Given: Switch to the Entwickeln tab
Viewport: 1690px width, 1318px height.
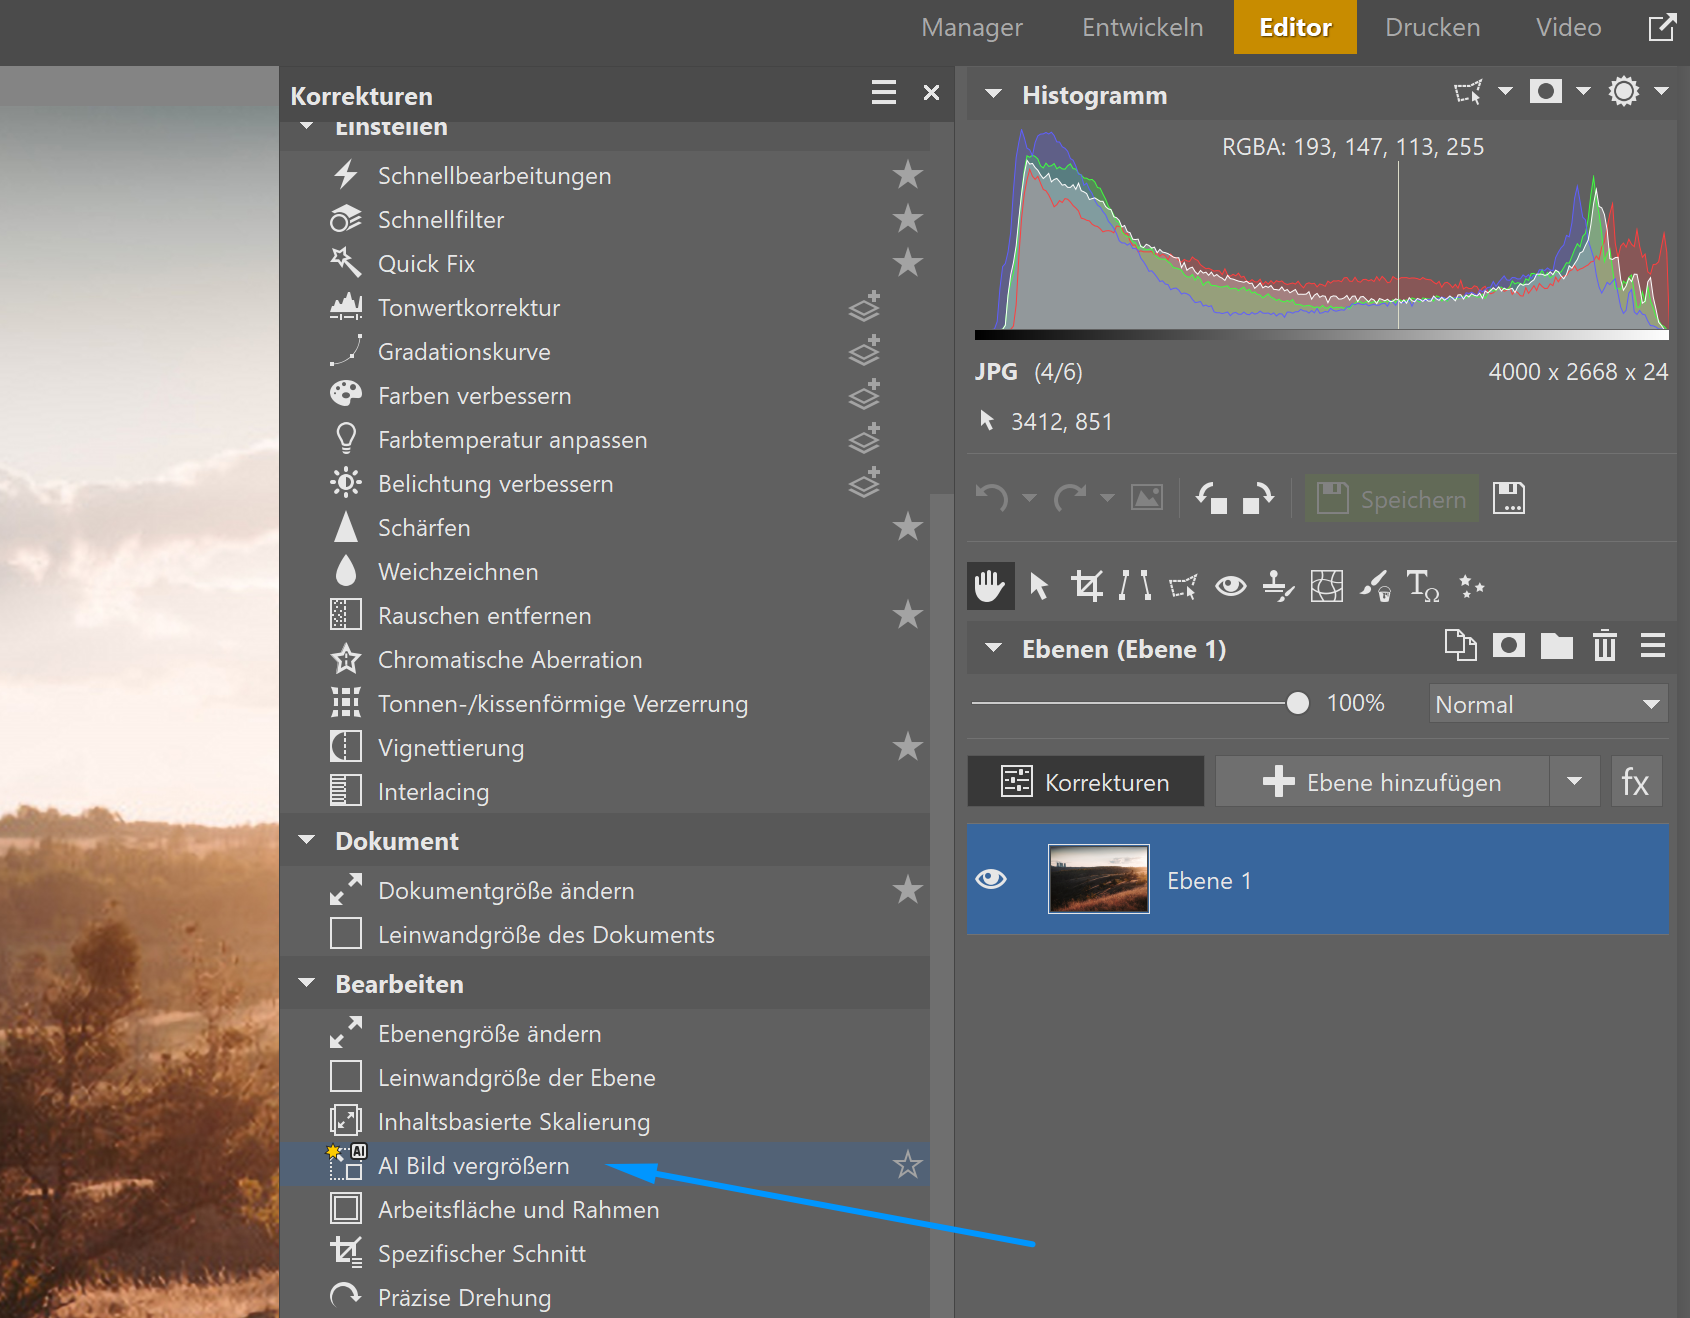Looking at the screenshot, I should tap(1142, 27).
